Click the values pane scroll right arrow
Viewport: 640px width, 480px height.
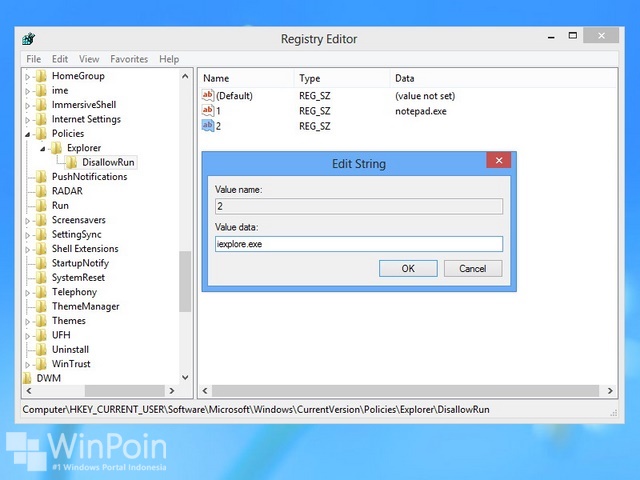coord(610,391)
